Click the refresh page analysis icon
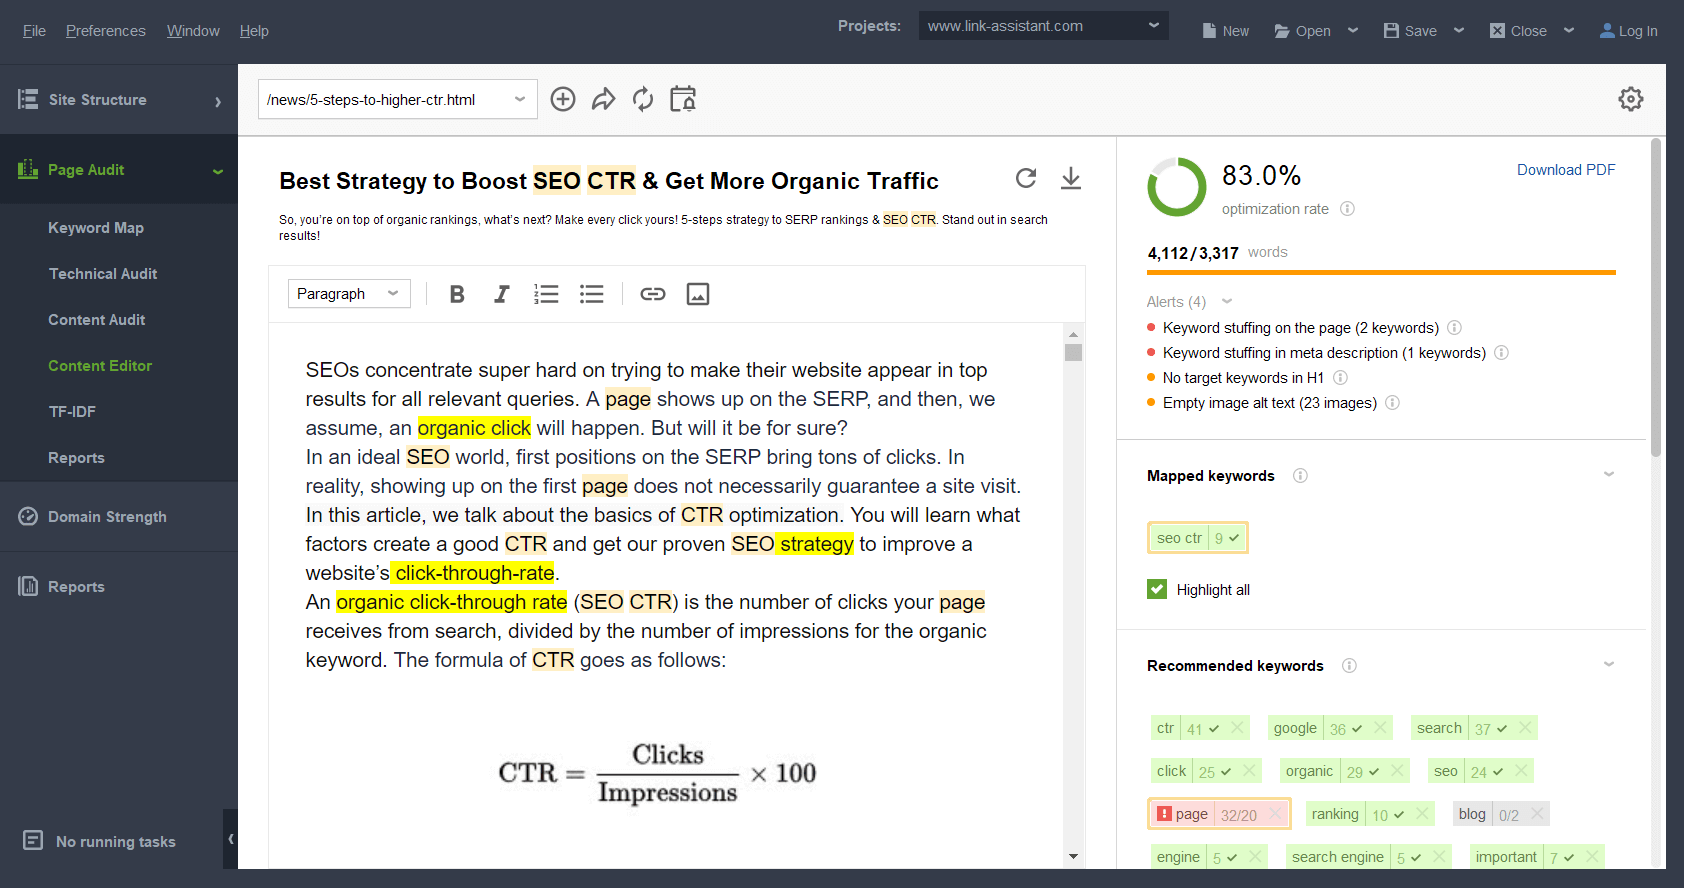The height and width of the screenshot is (888, 1684). [x=643, y=99]
